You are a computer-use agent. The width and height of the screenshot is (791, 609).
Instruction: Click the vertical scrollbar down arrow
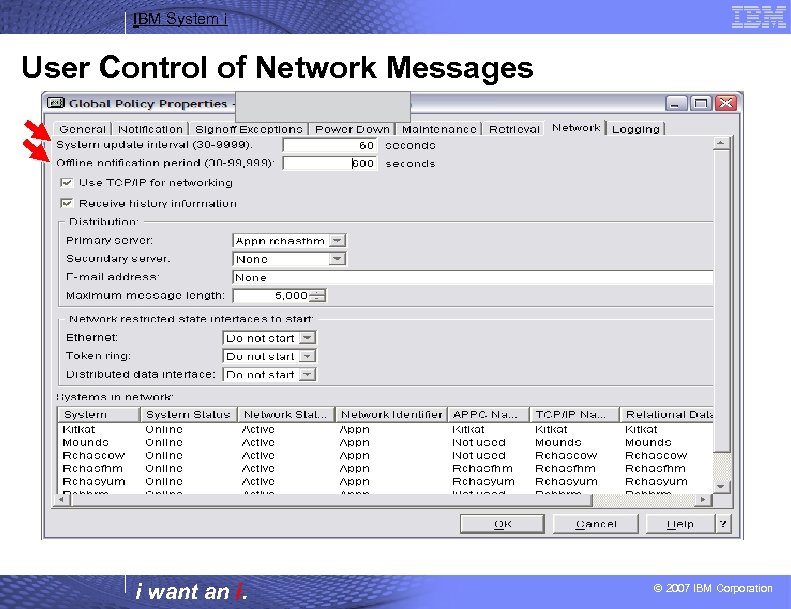pos(721,486)
